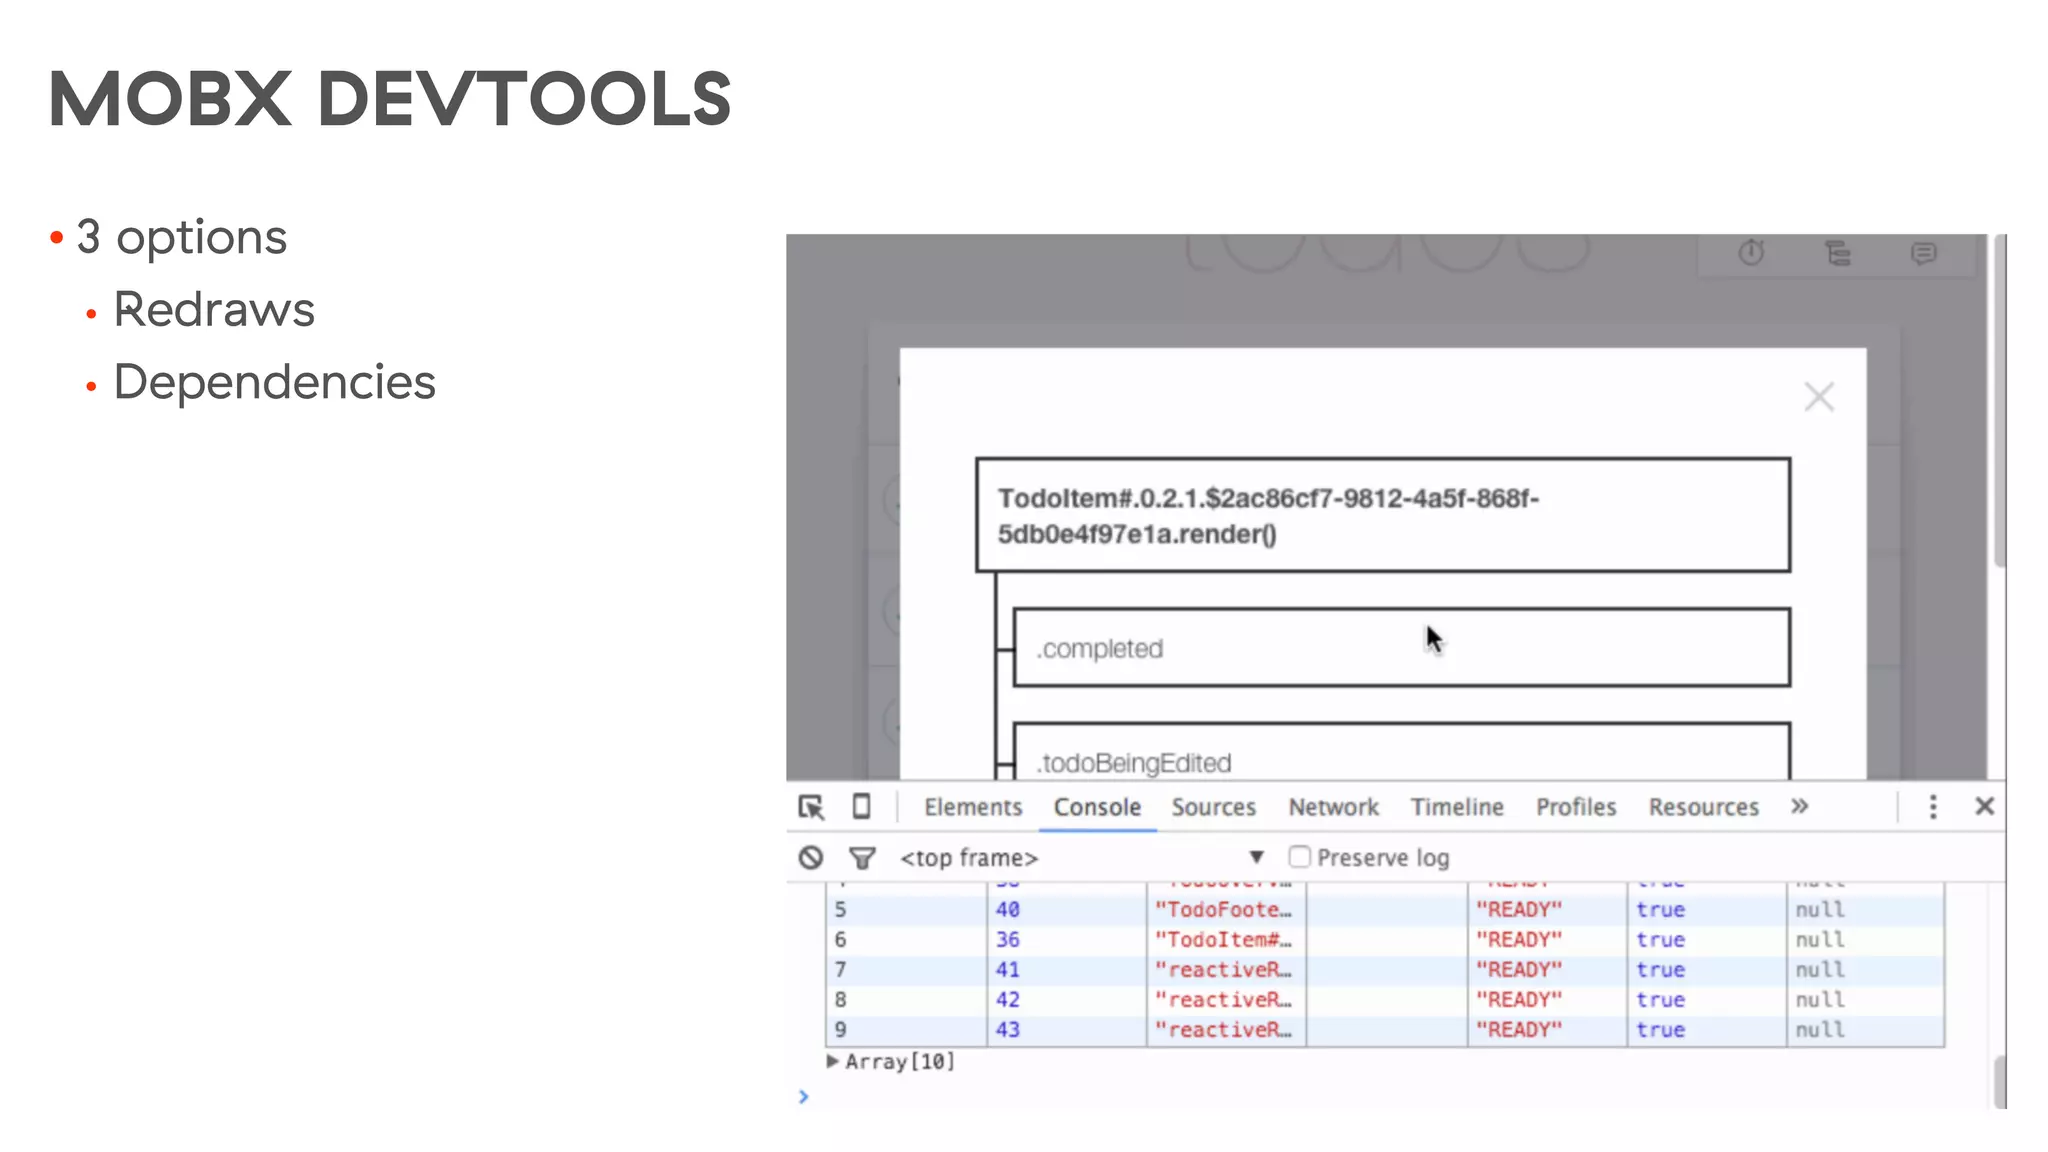Click the inspect element selector icon
This screenshot has width=2048, height=1152.
(811, 807)
